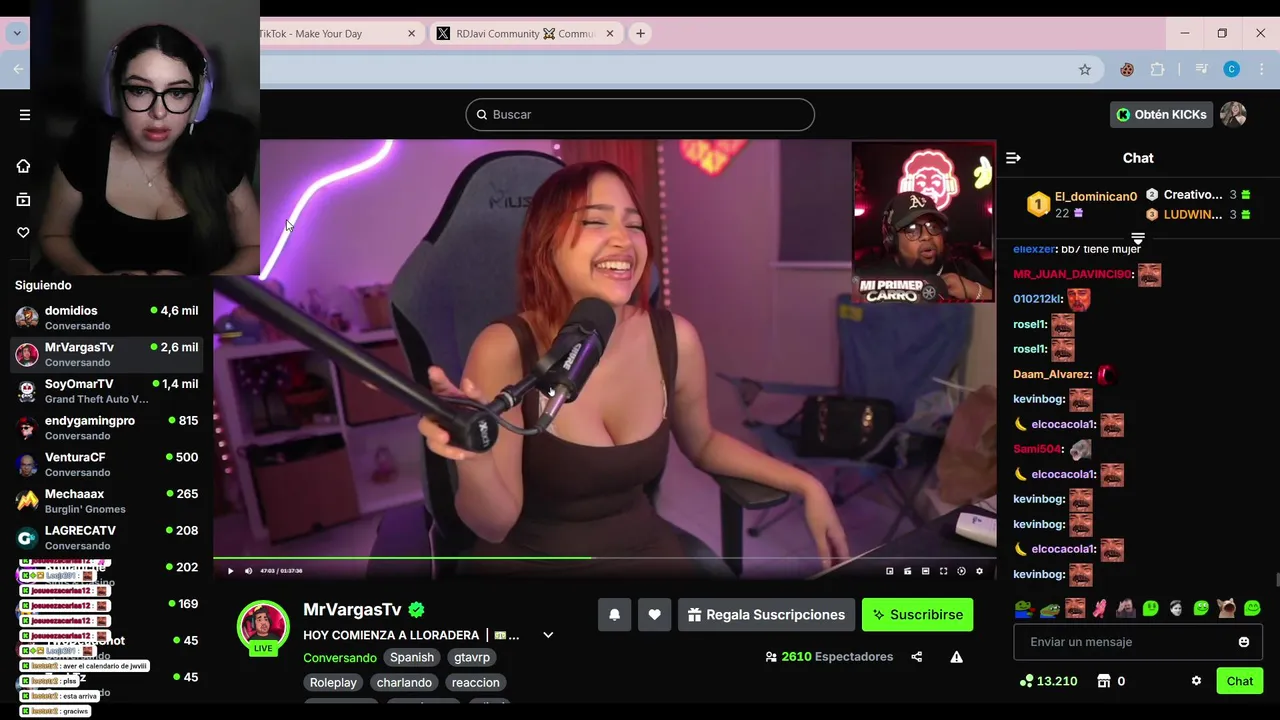Report the stream with warning icon
This screenshot has width=1280, height=720.
tap(957, 657)
